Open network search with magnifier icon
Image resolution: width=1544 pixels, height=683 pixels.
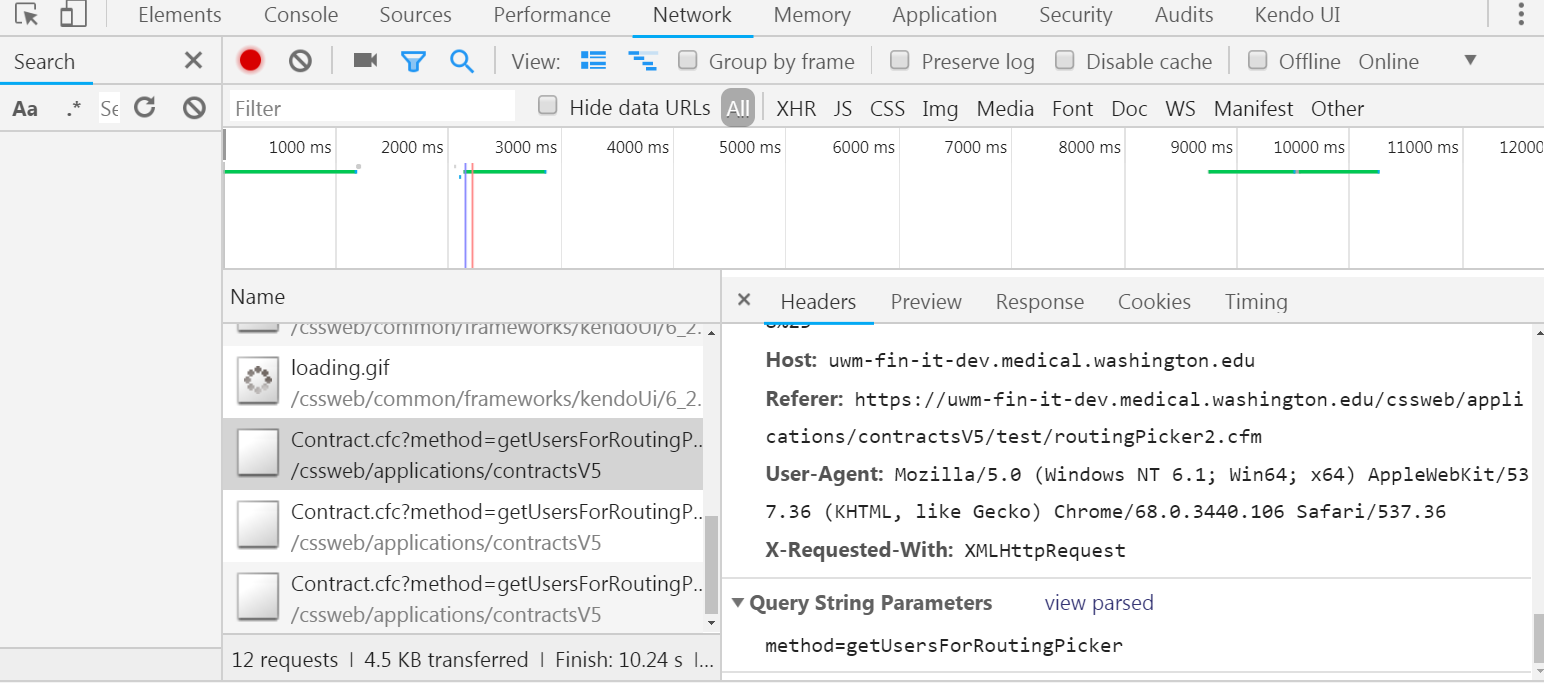tap(461, 61)
